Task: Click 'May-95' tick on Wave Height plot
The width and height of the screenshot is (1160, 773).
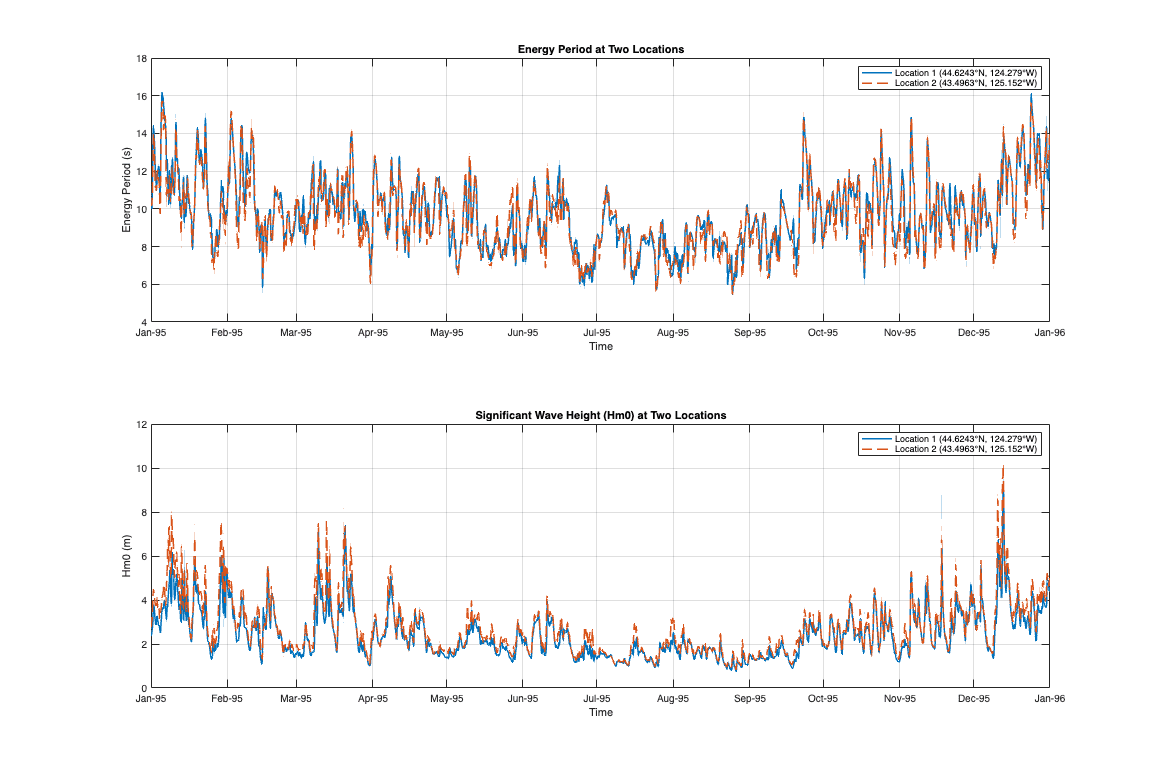Action: tap(447, 699)
